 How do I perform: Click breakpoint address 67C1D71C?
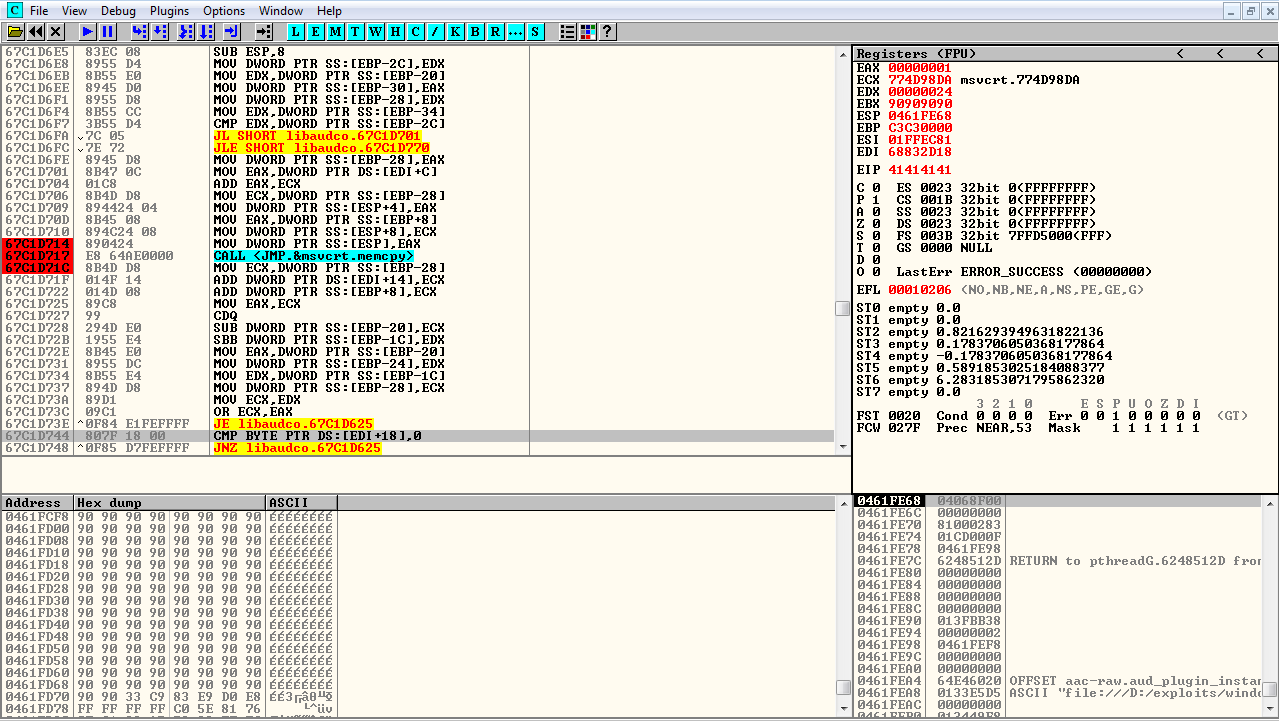point(38,268)
